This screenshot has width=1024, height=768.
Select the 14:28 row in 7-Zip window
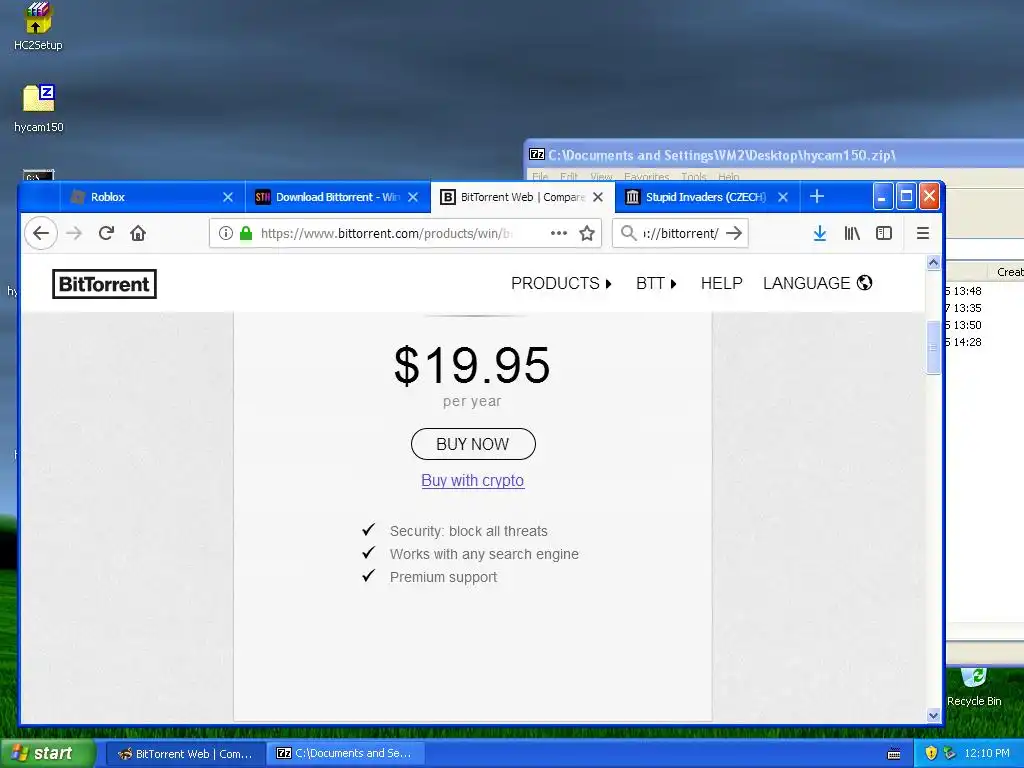pos(984,342)
